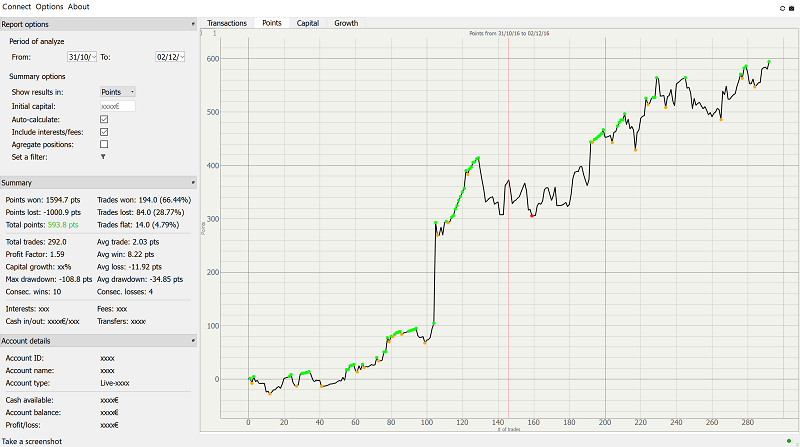
Task: Disable the Include interests/fees checkbox
Action: [x=104, y=132]
